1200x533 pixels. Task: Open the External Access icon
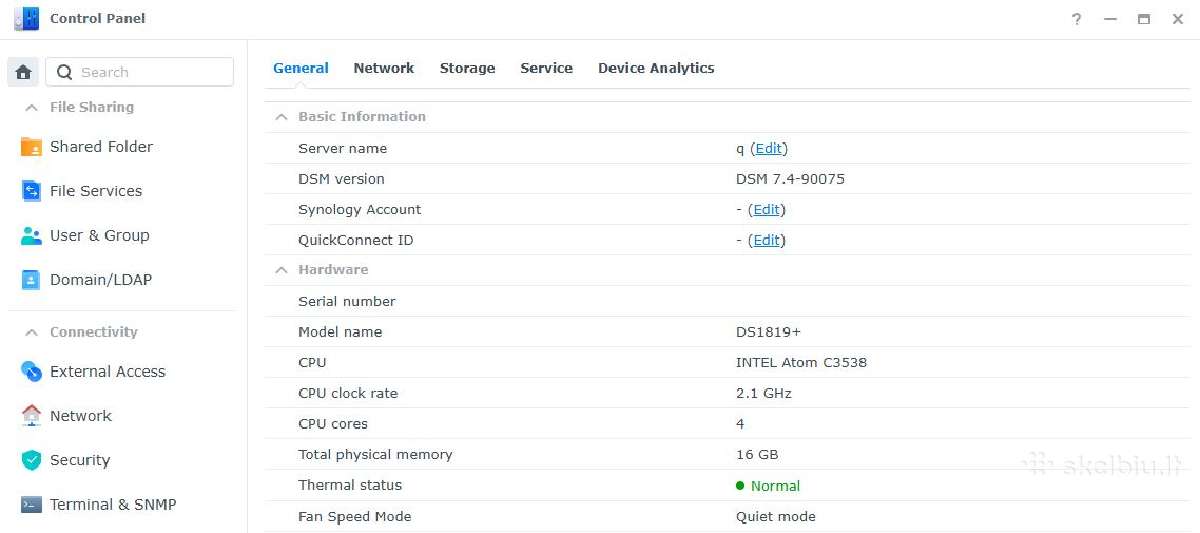[31, 371]
